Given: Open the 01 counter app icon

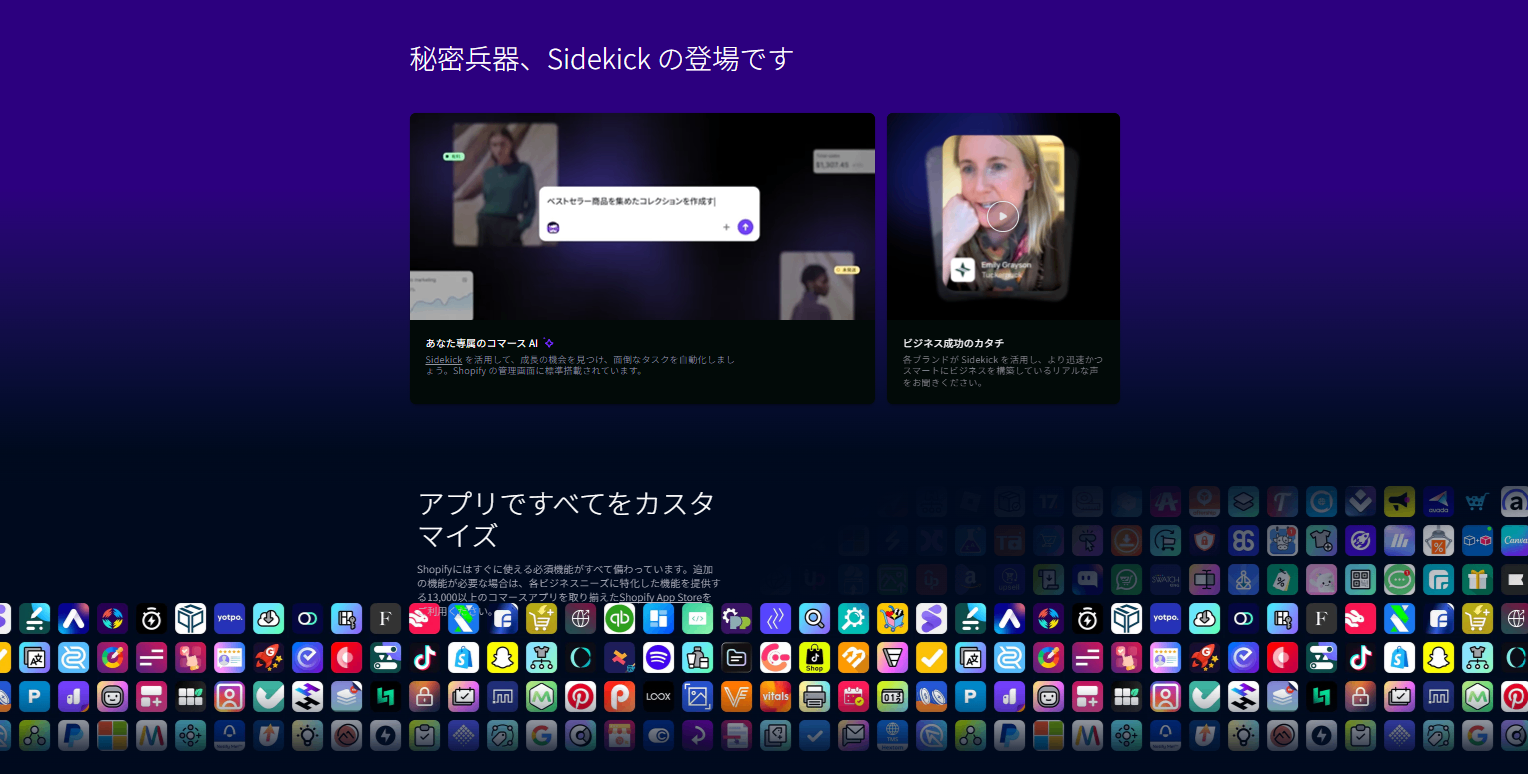Looking at the screenshot, I should click(x=893, y=696).
